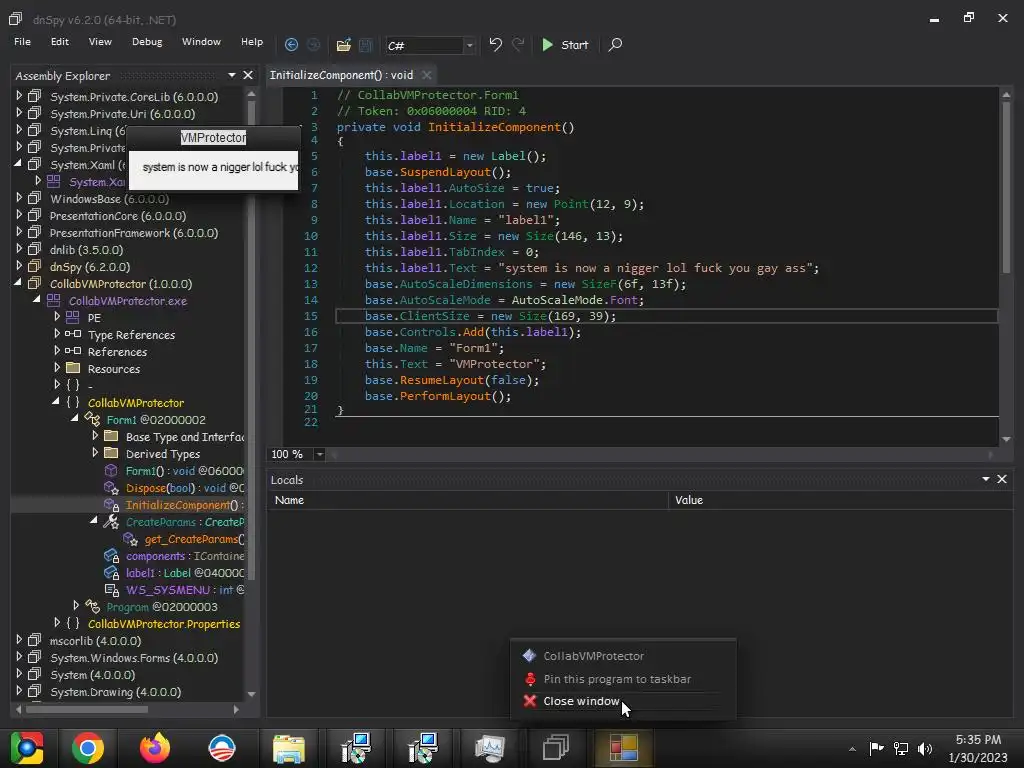This screenshot has height=768, width=1024.
Task: Open the Debug menu
Action: (147, 41)
